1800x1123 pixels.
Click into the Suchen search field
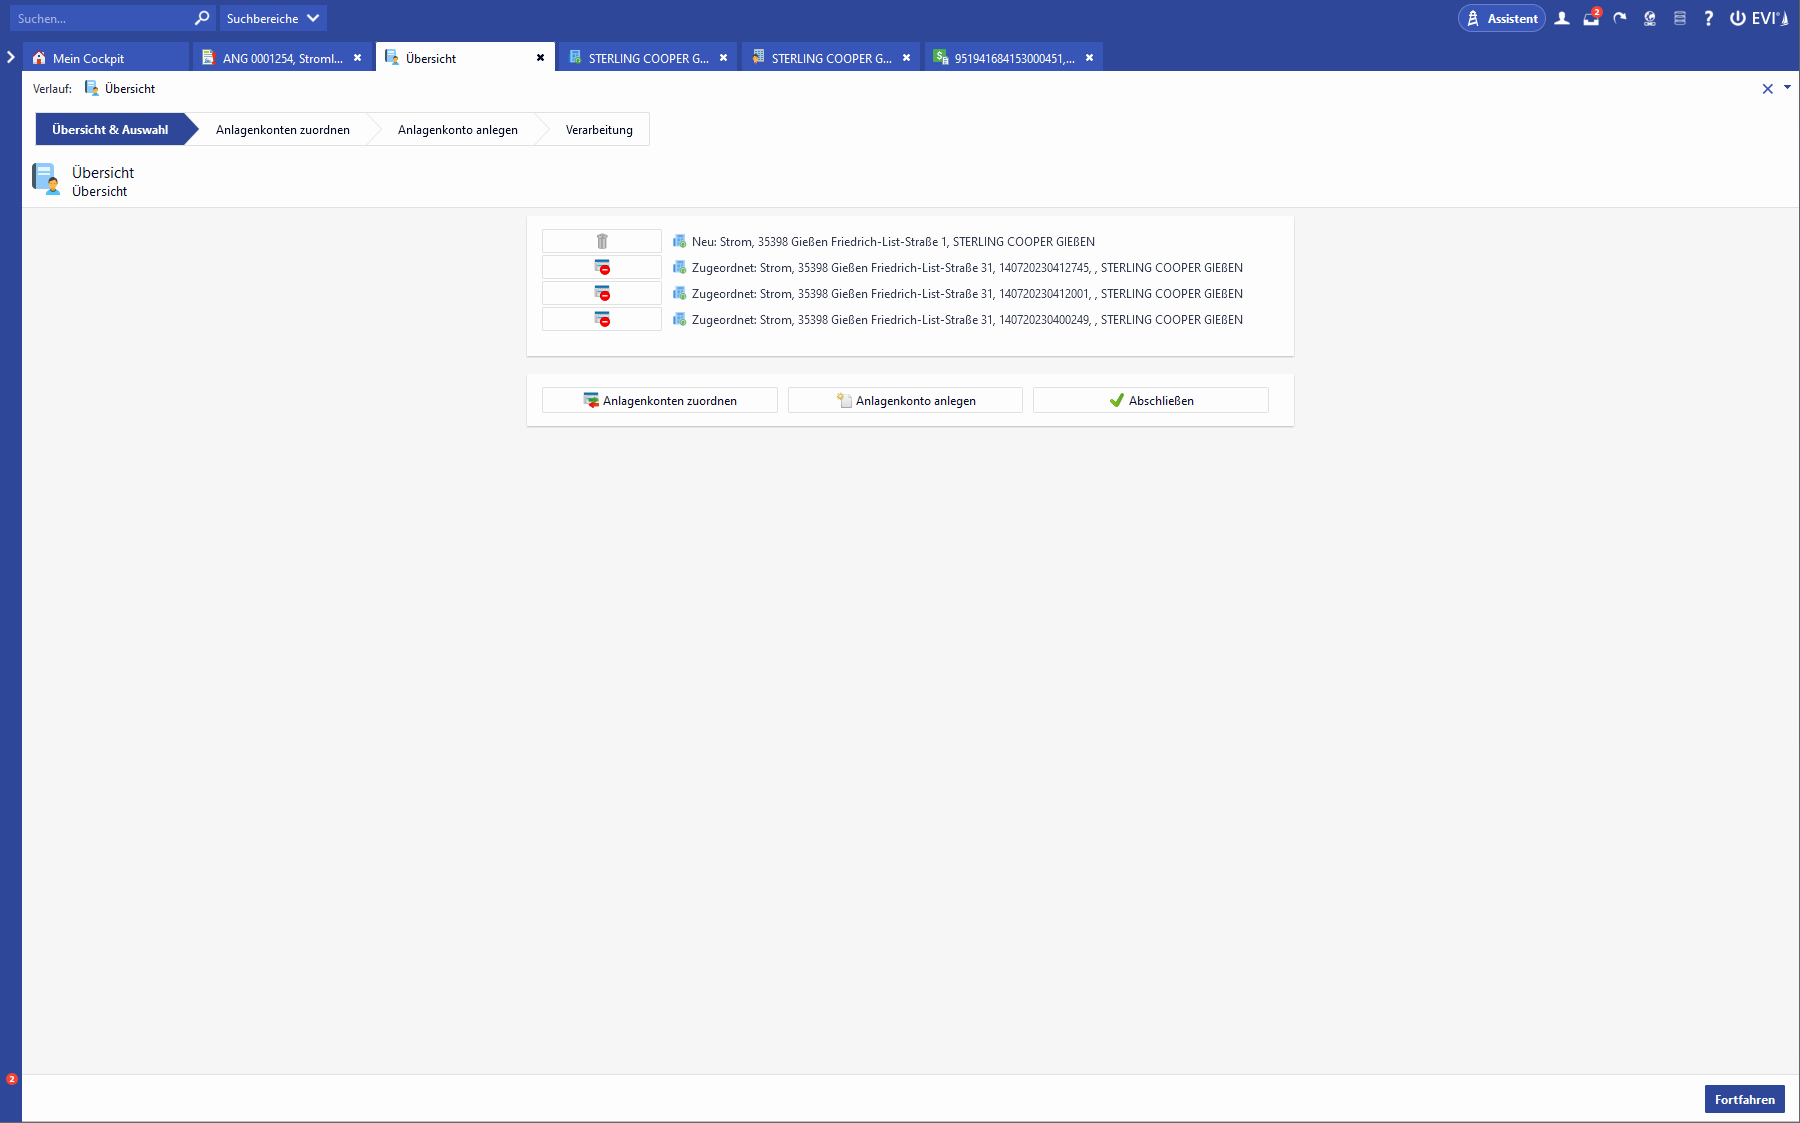pyautogui.click(x=100, y=18)
